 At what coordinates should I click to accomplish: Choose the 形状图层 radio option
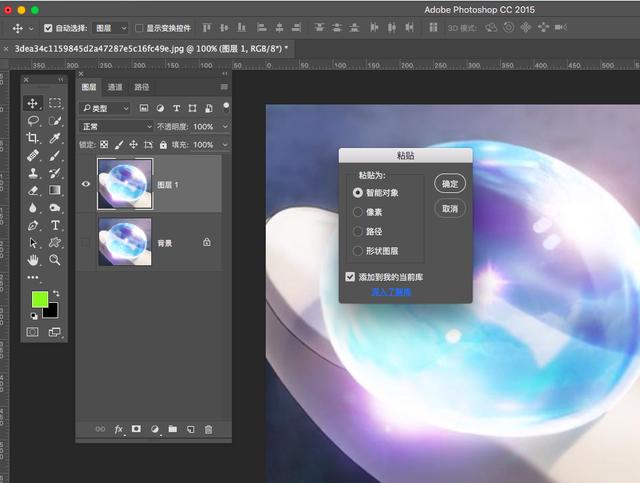click(x=358, y=251)
